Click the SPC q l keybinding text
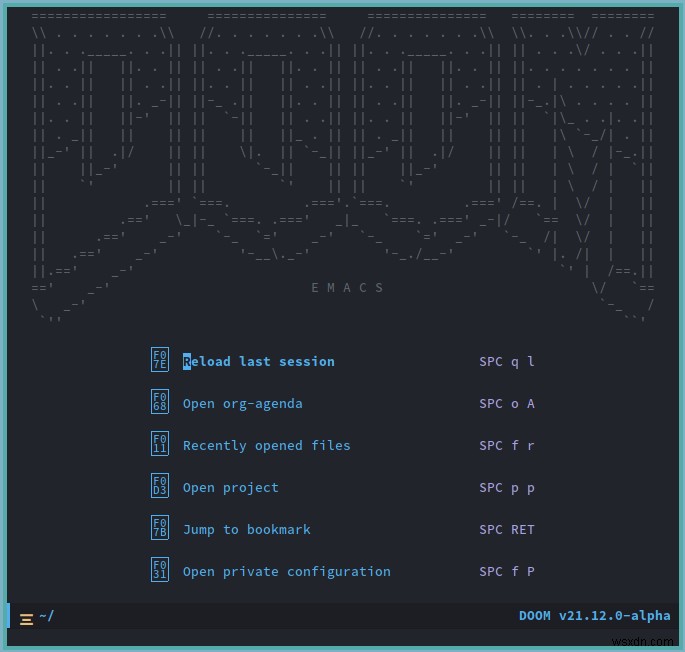This screenshot has width=685, height=652. pyautogui.click(x=507, y=361)
